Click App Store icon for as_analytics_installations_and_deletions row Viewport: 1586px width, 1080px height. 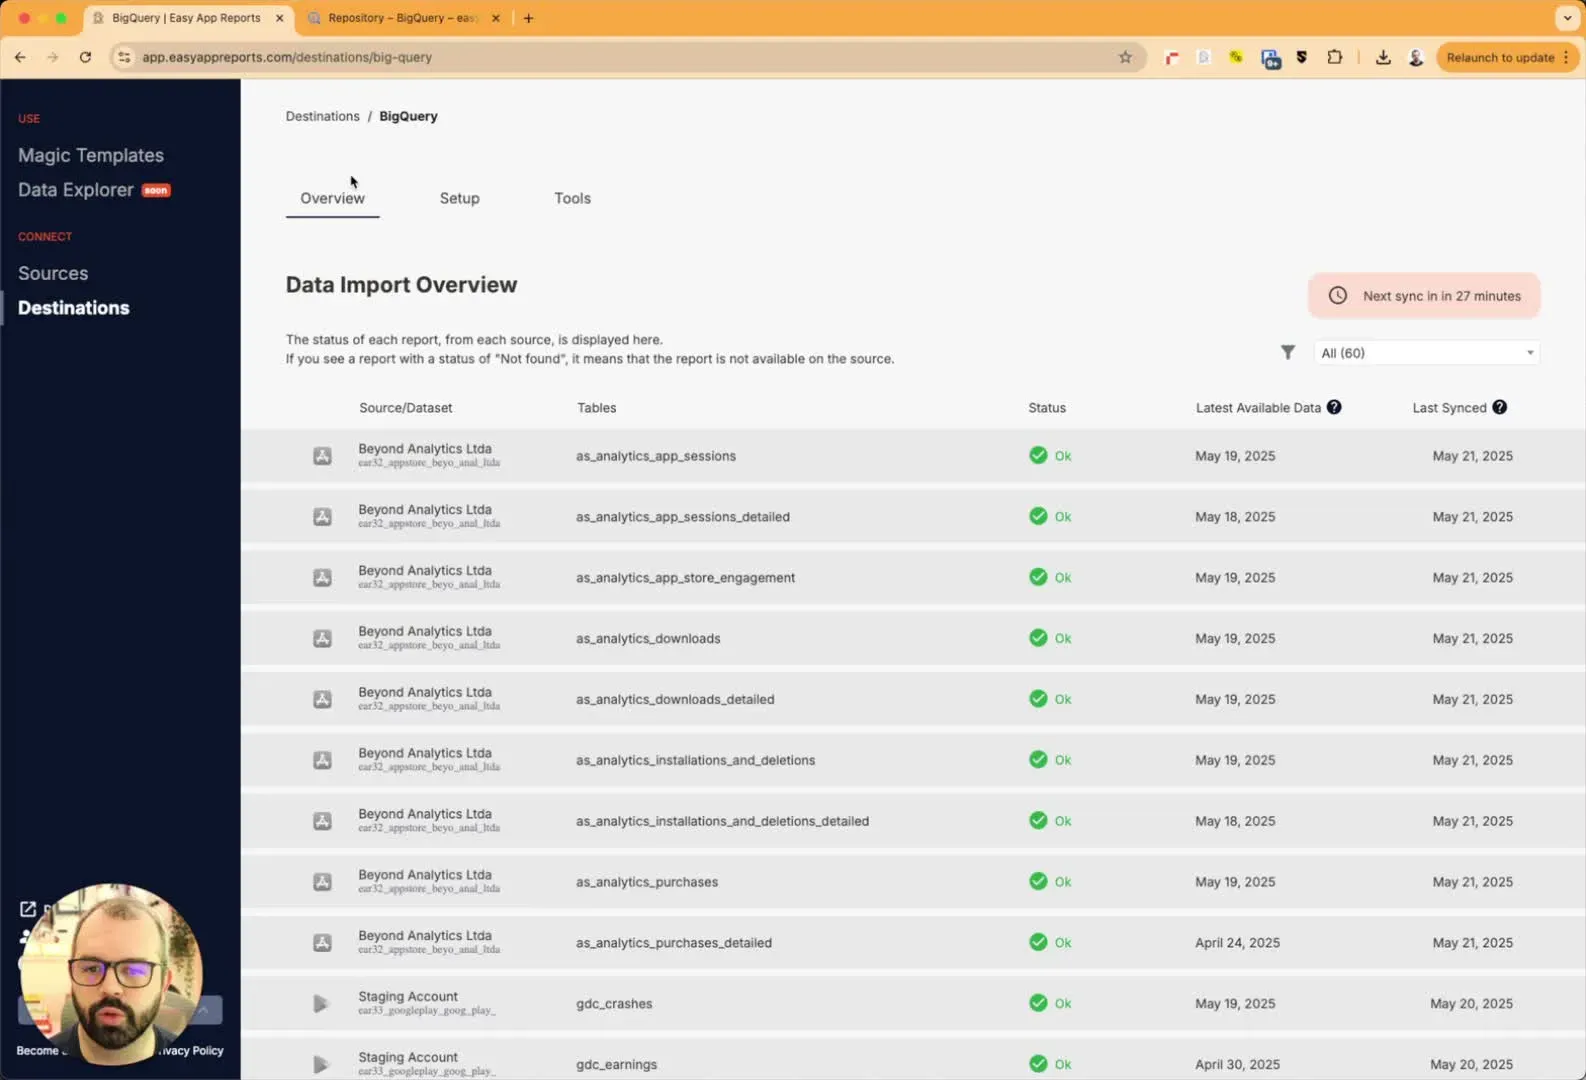[322, 760]
